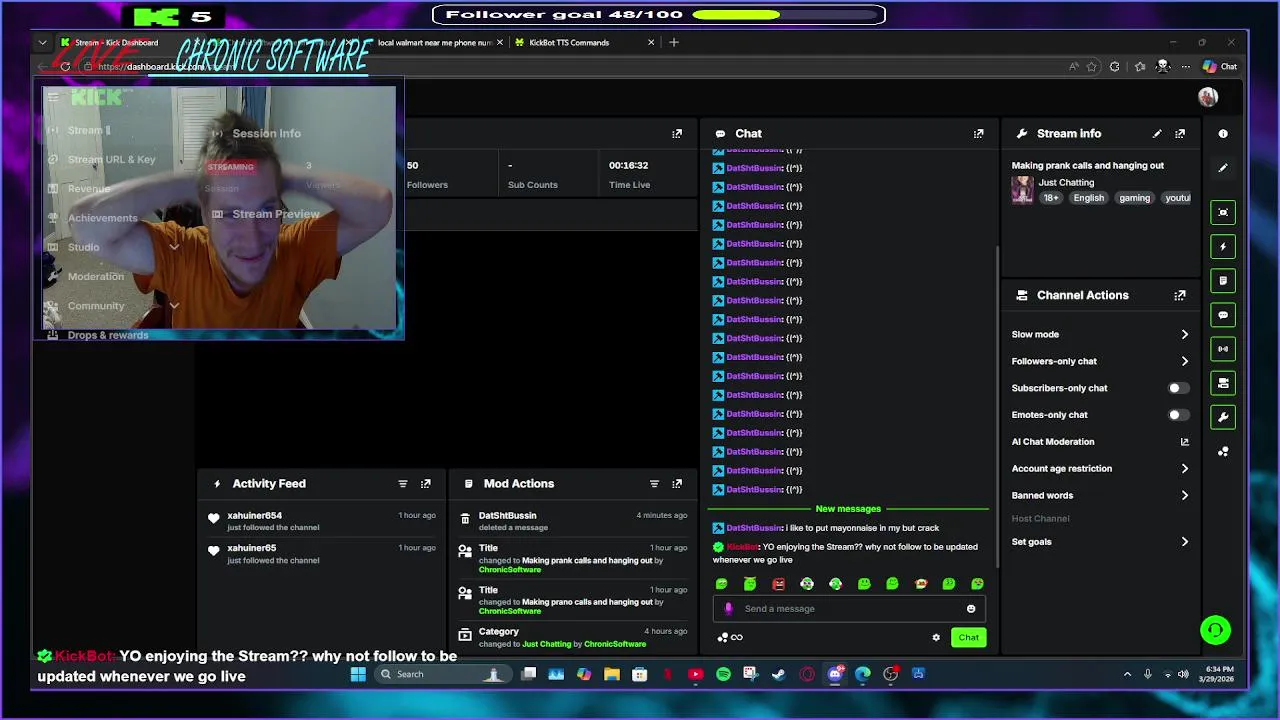Open Stream URL & Key page
Screen dimensions: 1280x720
112,160
